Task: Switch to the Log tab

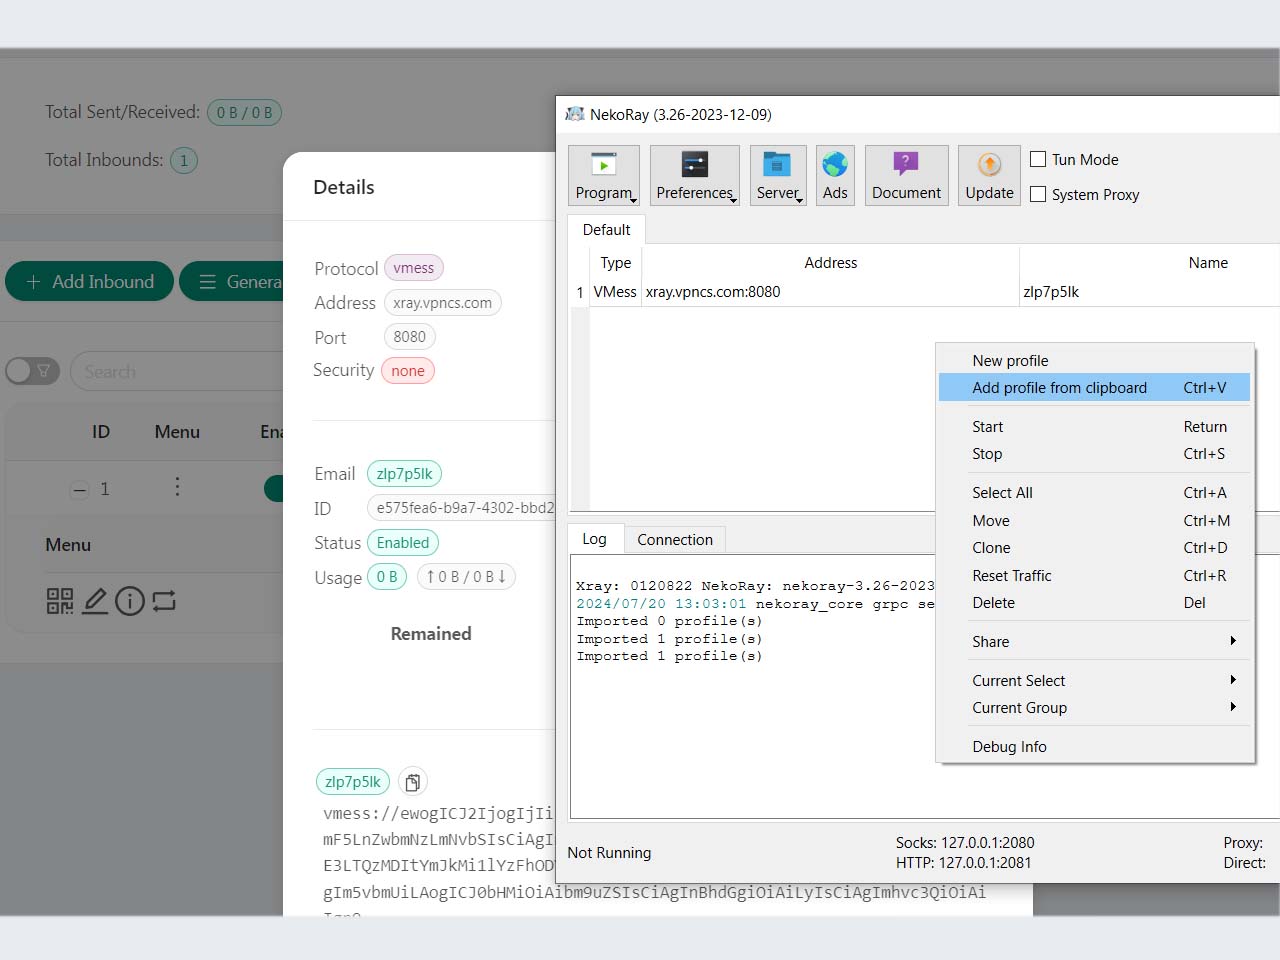Action: click(x=595, y=539)
